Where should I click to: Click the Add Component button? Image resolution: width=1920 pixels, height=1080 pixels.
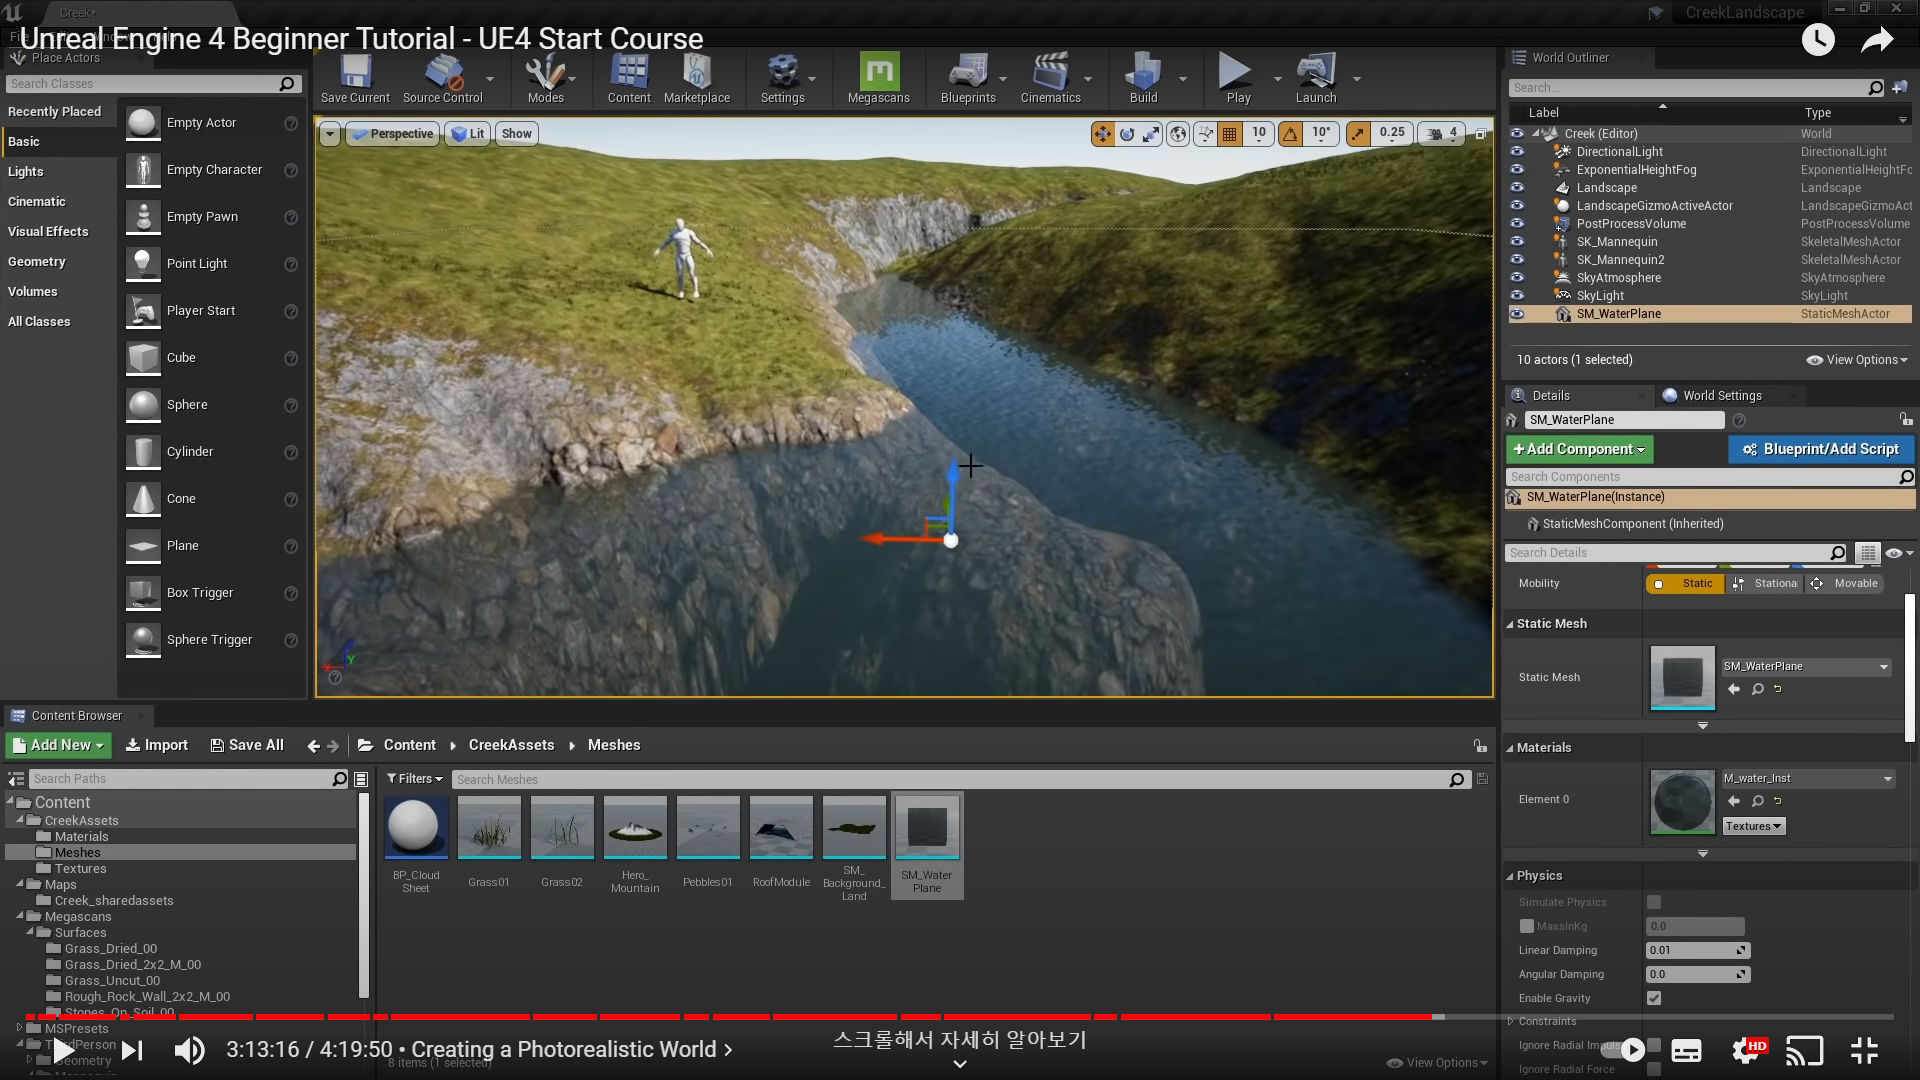pos(1579,449)
